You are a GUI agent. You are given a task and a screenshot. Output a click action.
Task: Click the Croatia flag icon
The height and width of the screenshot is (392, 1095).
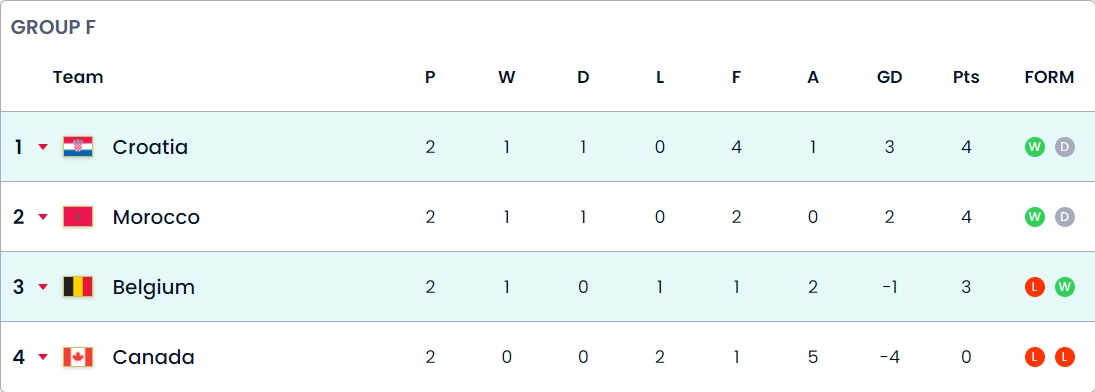78,147
